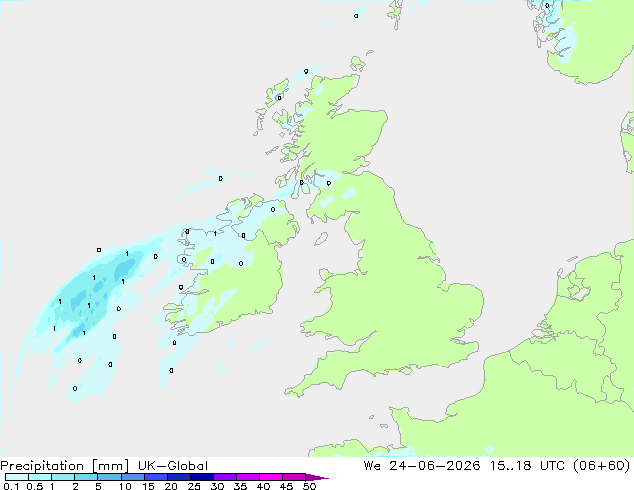Click the date text '24-06-2026'
This screenshot has width=634, height=490.
pyautogui.click(x=435, y=466)
